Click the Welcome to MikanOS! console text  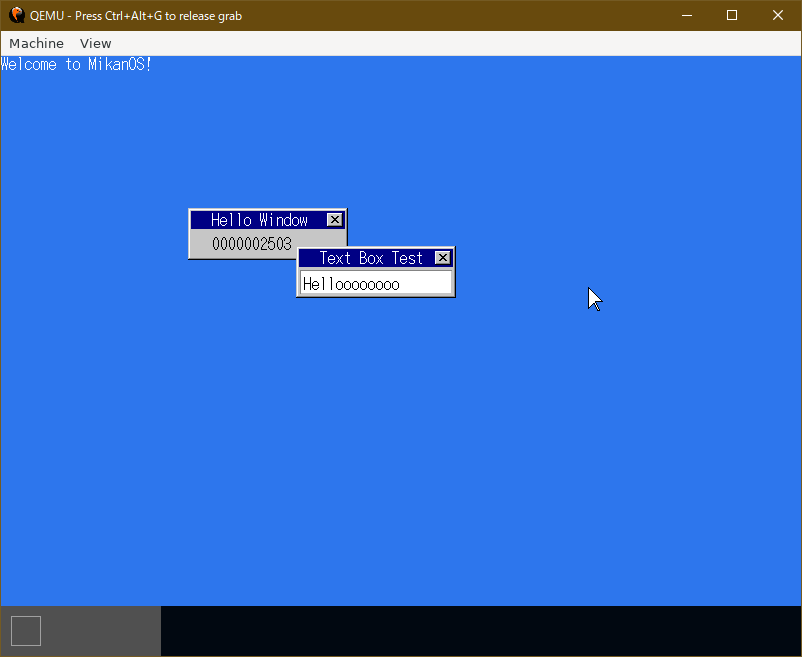[76, 64]
